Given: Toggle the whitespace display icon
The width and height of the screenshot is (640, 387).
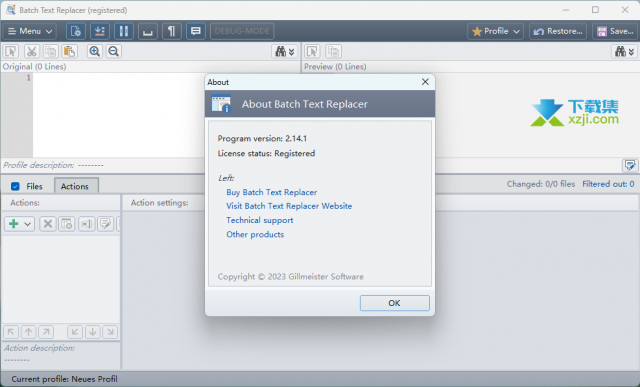Looking at the screenshot, I should (148, 31).
